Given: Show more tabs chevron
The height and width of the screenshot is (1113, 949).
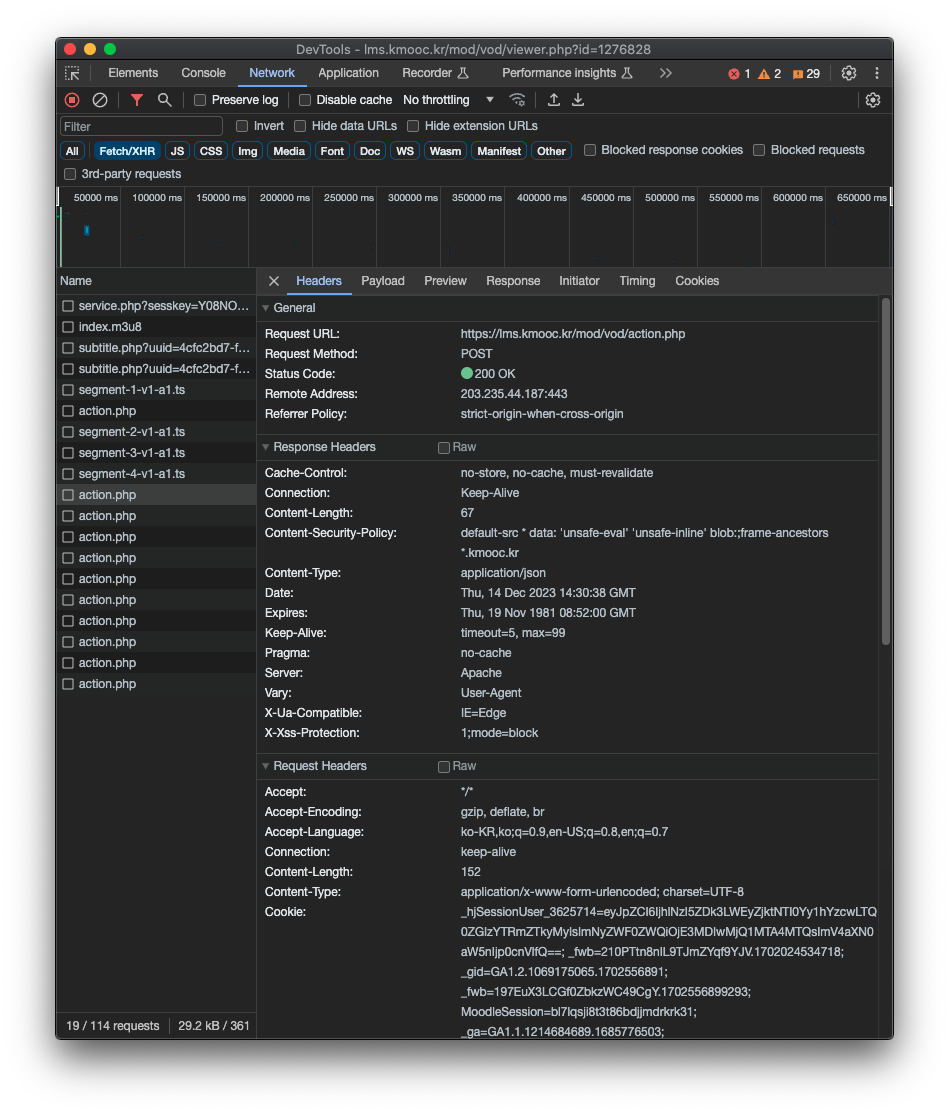Looking at the screenshot, I should point(665,73).
